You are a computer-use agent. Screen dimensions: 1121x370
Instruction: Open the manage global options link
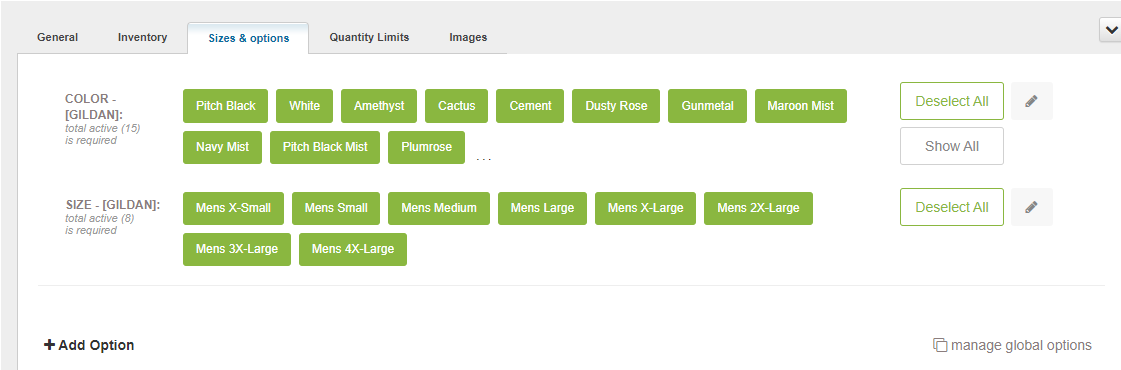tap(1021, 345)
